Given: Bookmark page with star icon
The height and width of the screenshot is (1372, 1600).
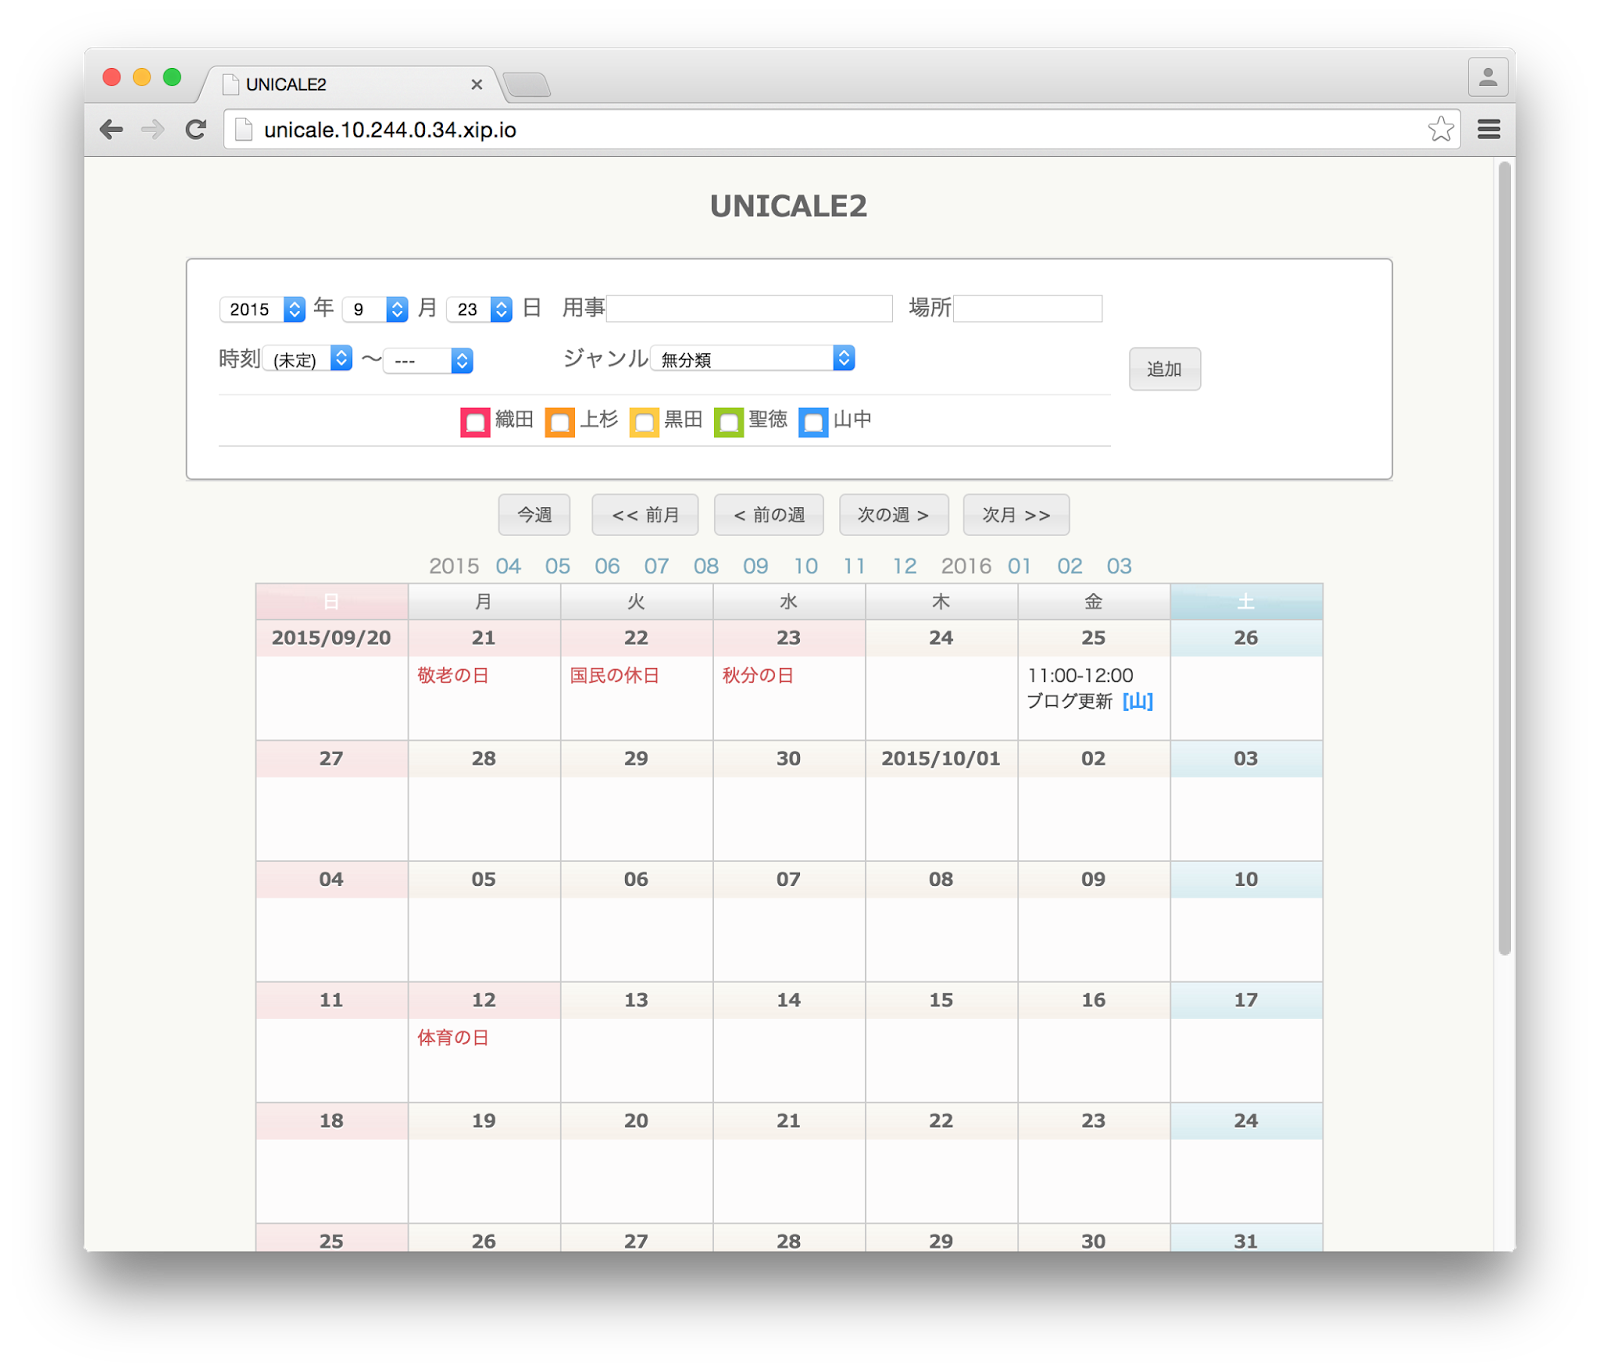Looking at the screenshot, I should [x=1440, y=129].
